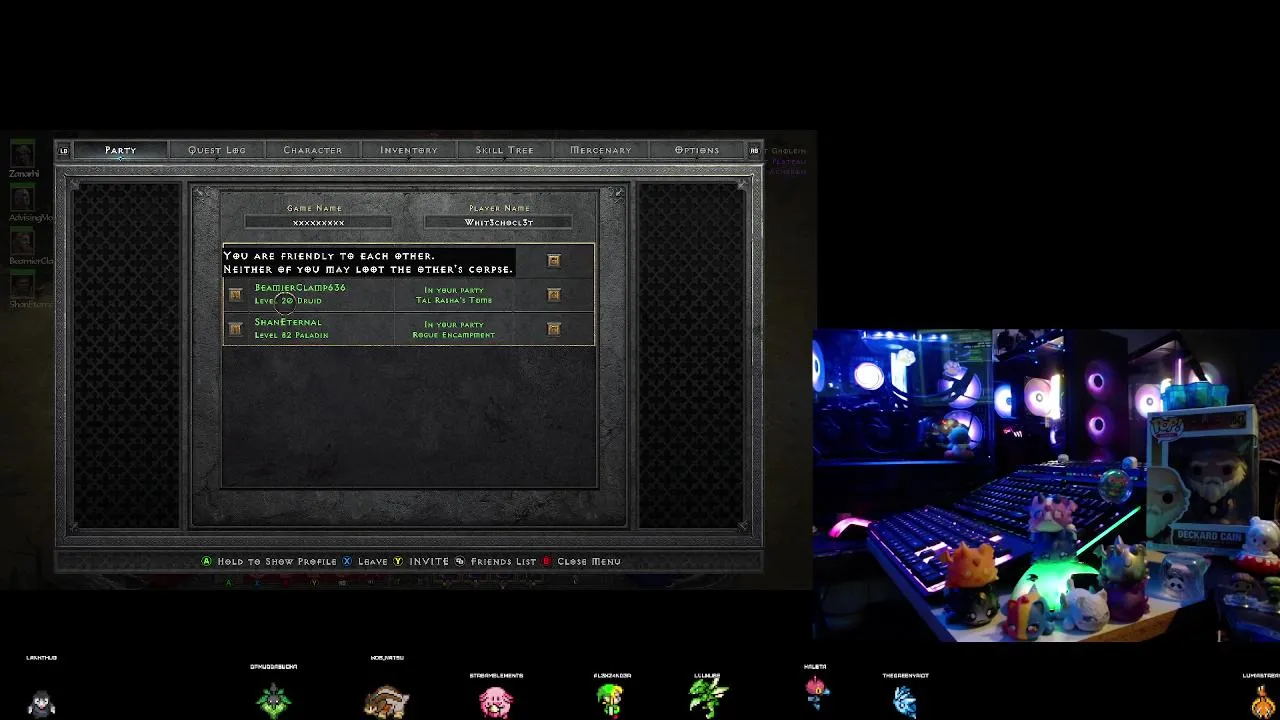Click the right-side icon in ShanEternal's row
The width and height of the screenshot is (1280, 720).
point(554,329)
